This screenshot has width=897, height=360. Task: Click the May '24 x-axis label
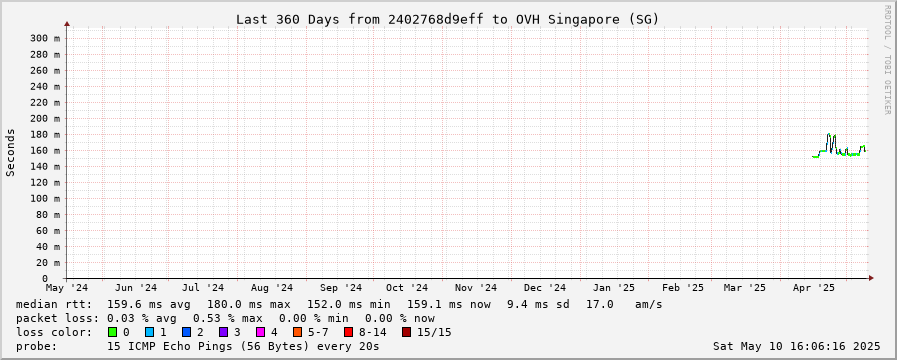[67, 288]
